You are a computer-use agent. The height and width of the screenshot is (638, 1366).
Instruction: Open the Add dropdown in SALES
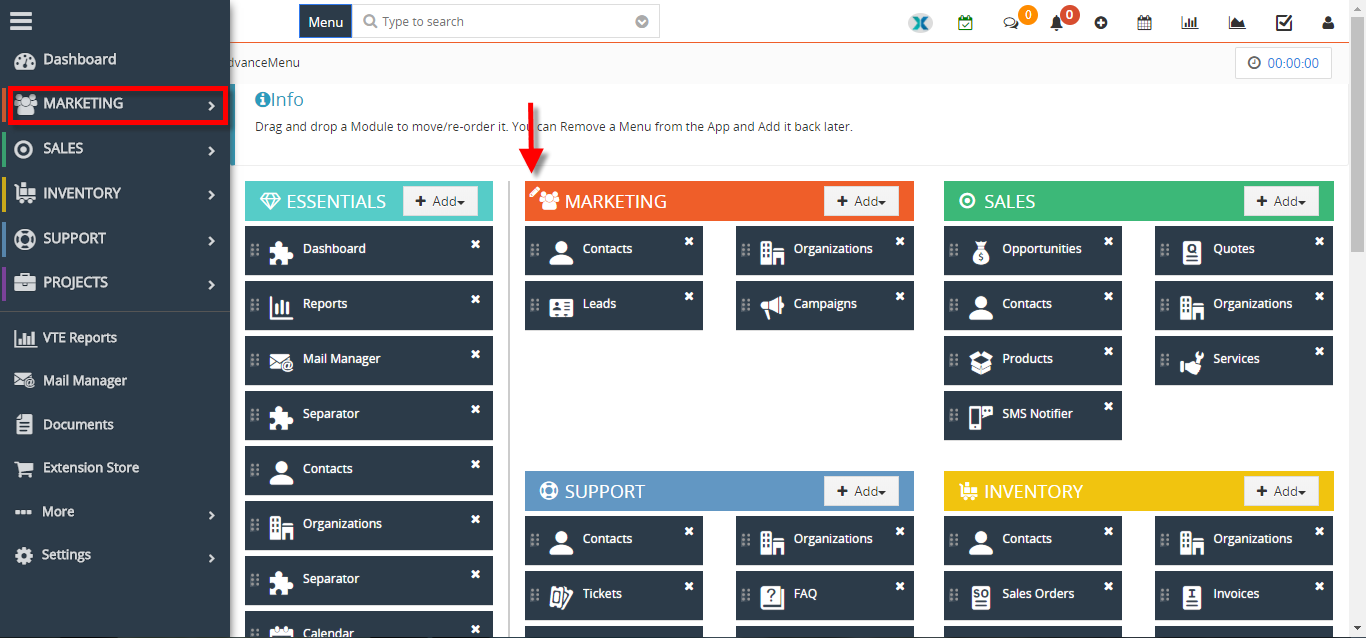point(1281,201)
